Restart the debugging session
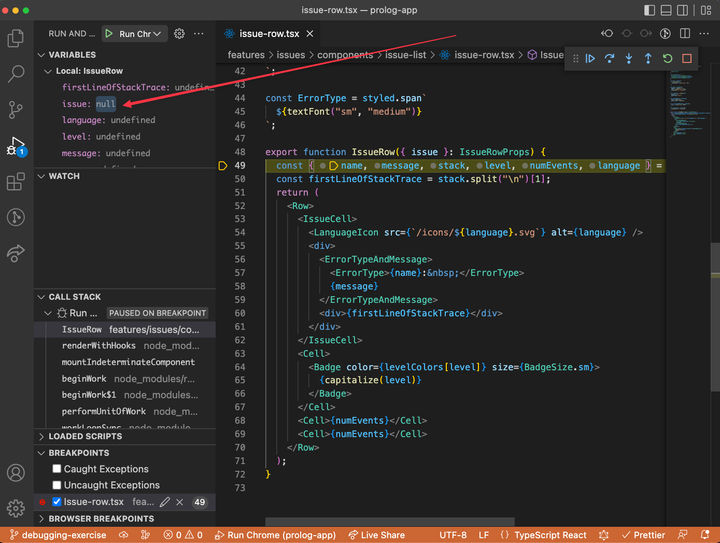This screenshot has height=543, width=720. pos(667,59)
